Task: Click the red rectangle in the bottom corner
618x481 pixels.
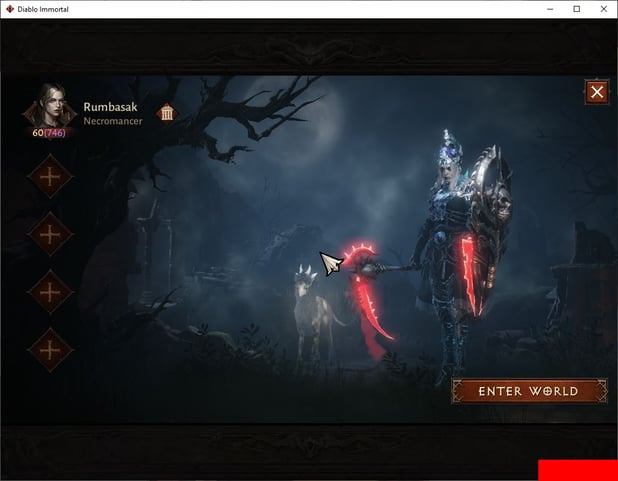Action: click(577, 470)
